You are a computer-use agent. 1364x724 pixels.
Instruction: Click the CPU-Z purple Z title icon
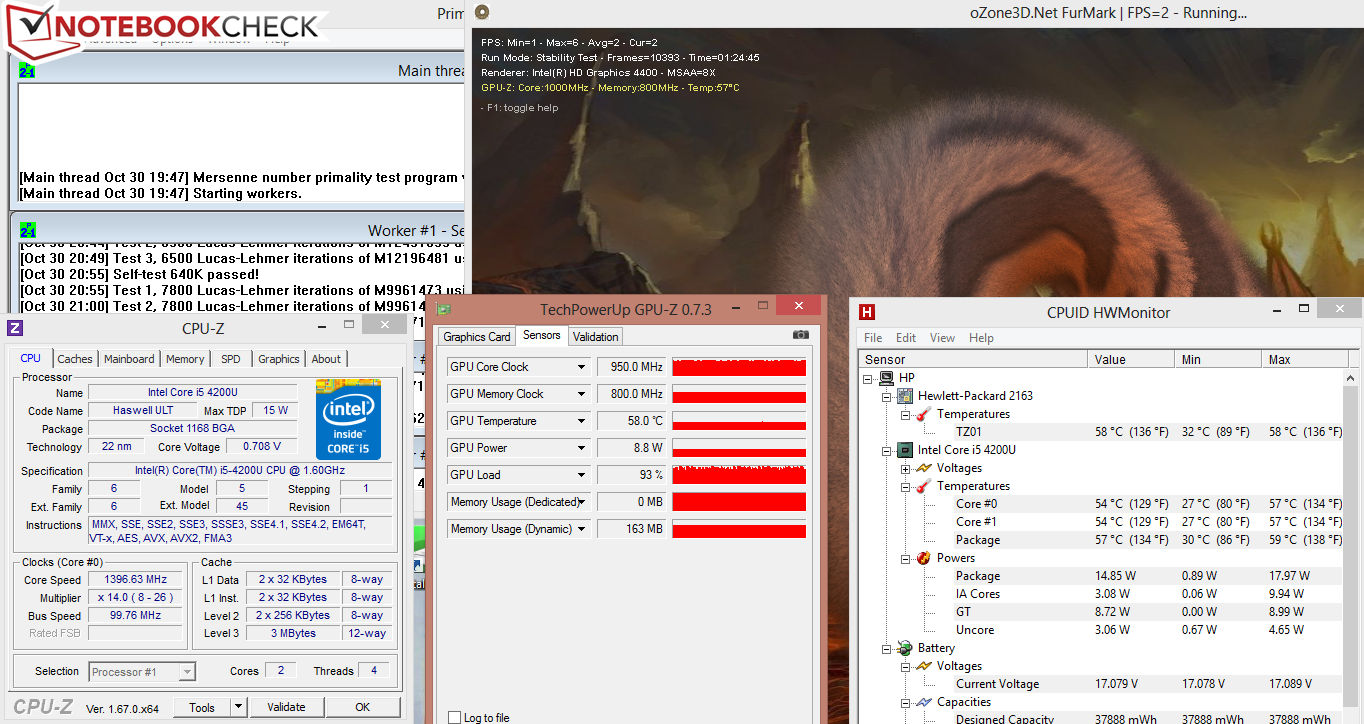tap(15, 328)
